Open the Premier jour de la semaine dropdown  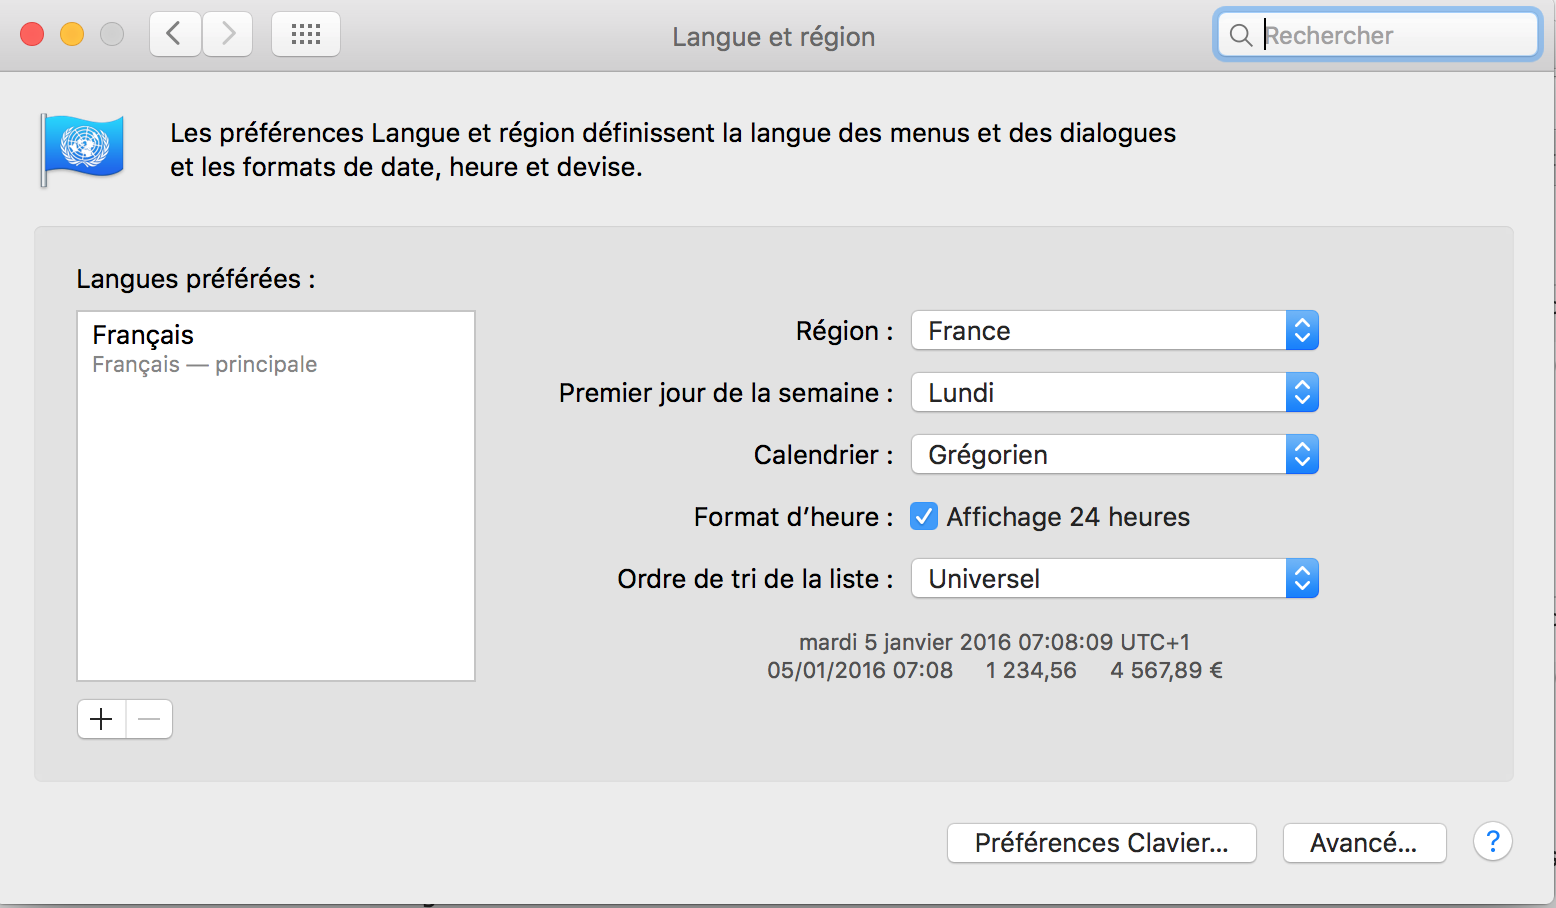tap(1115, 393)
